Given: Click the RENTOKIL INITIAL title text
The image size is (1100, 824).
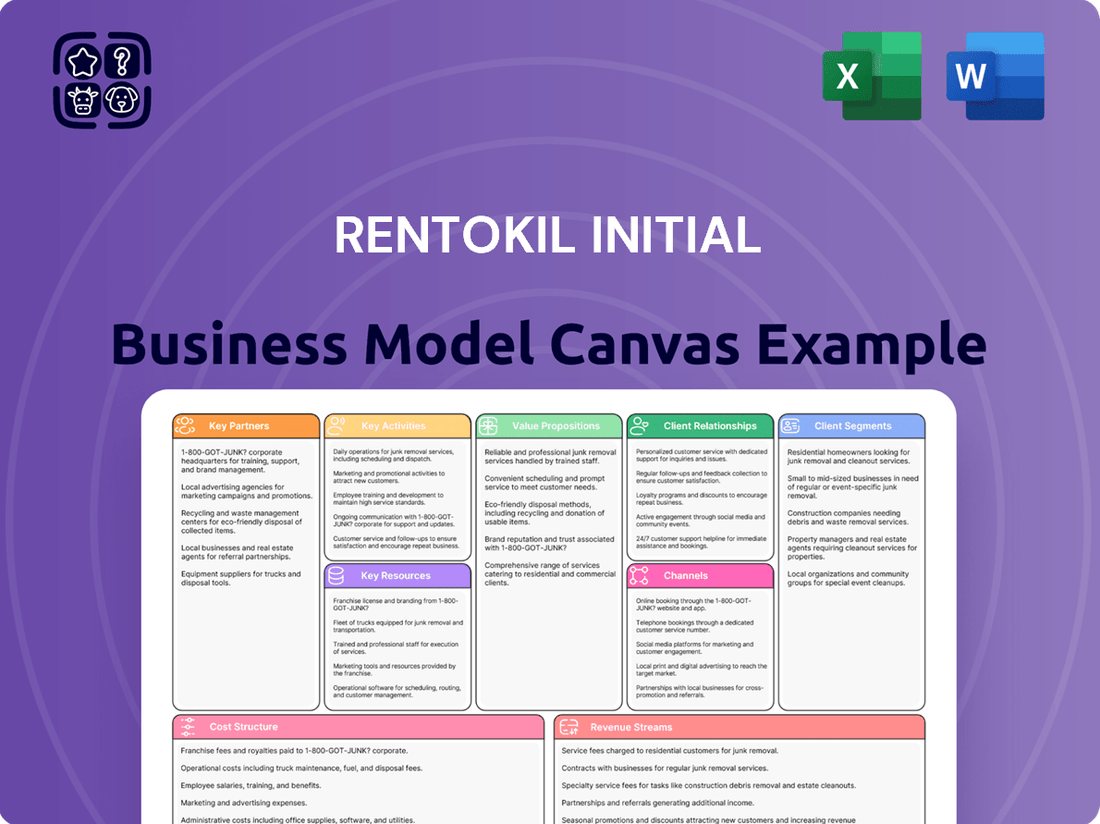Looking at the screenshot, I should pyautogui.click(x=548, y=236).
